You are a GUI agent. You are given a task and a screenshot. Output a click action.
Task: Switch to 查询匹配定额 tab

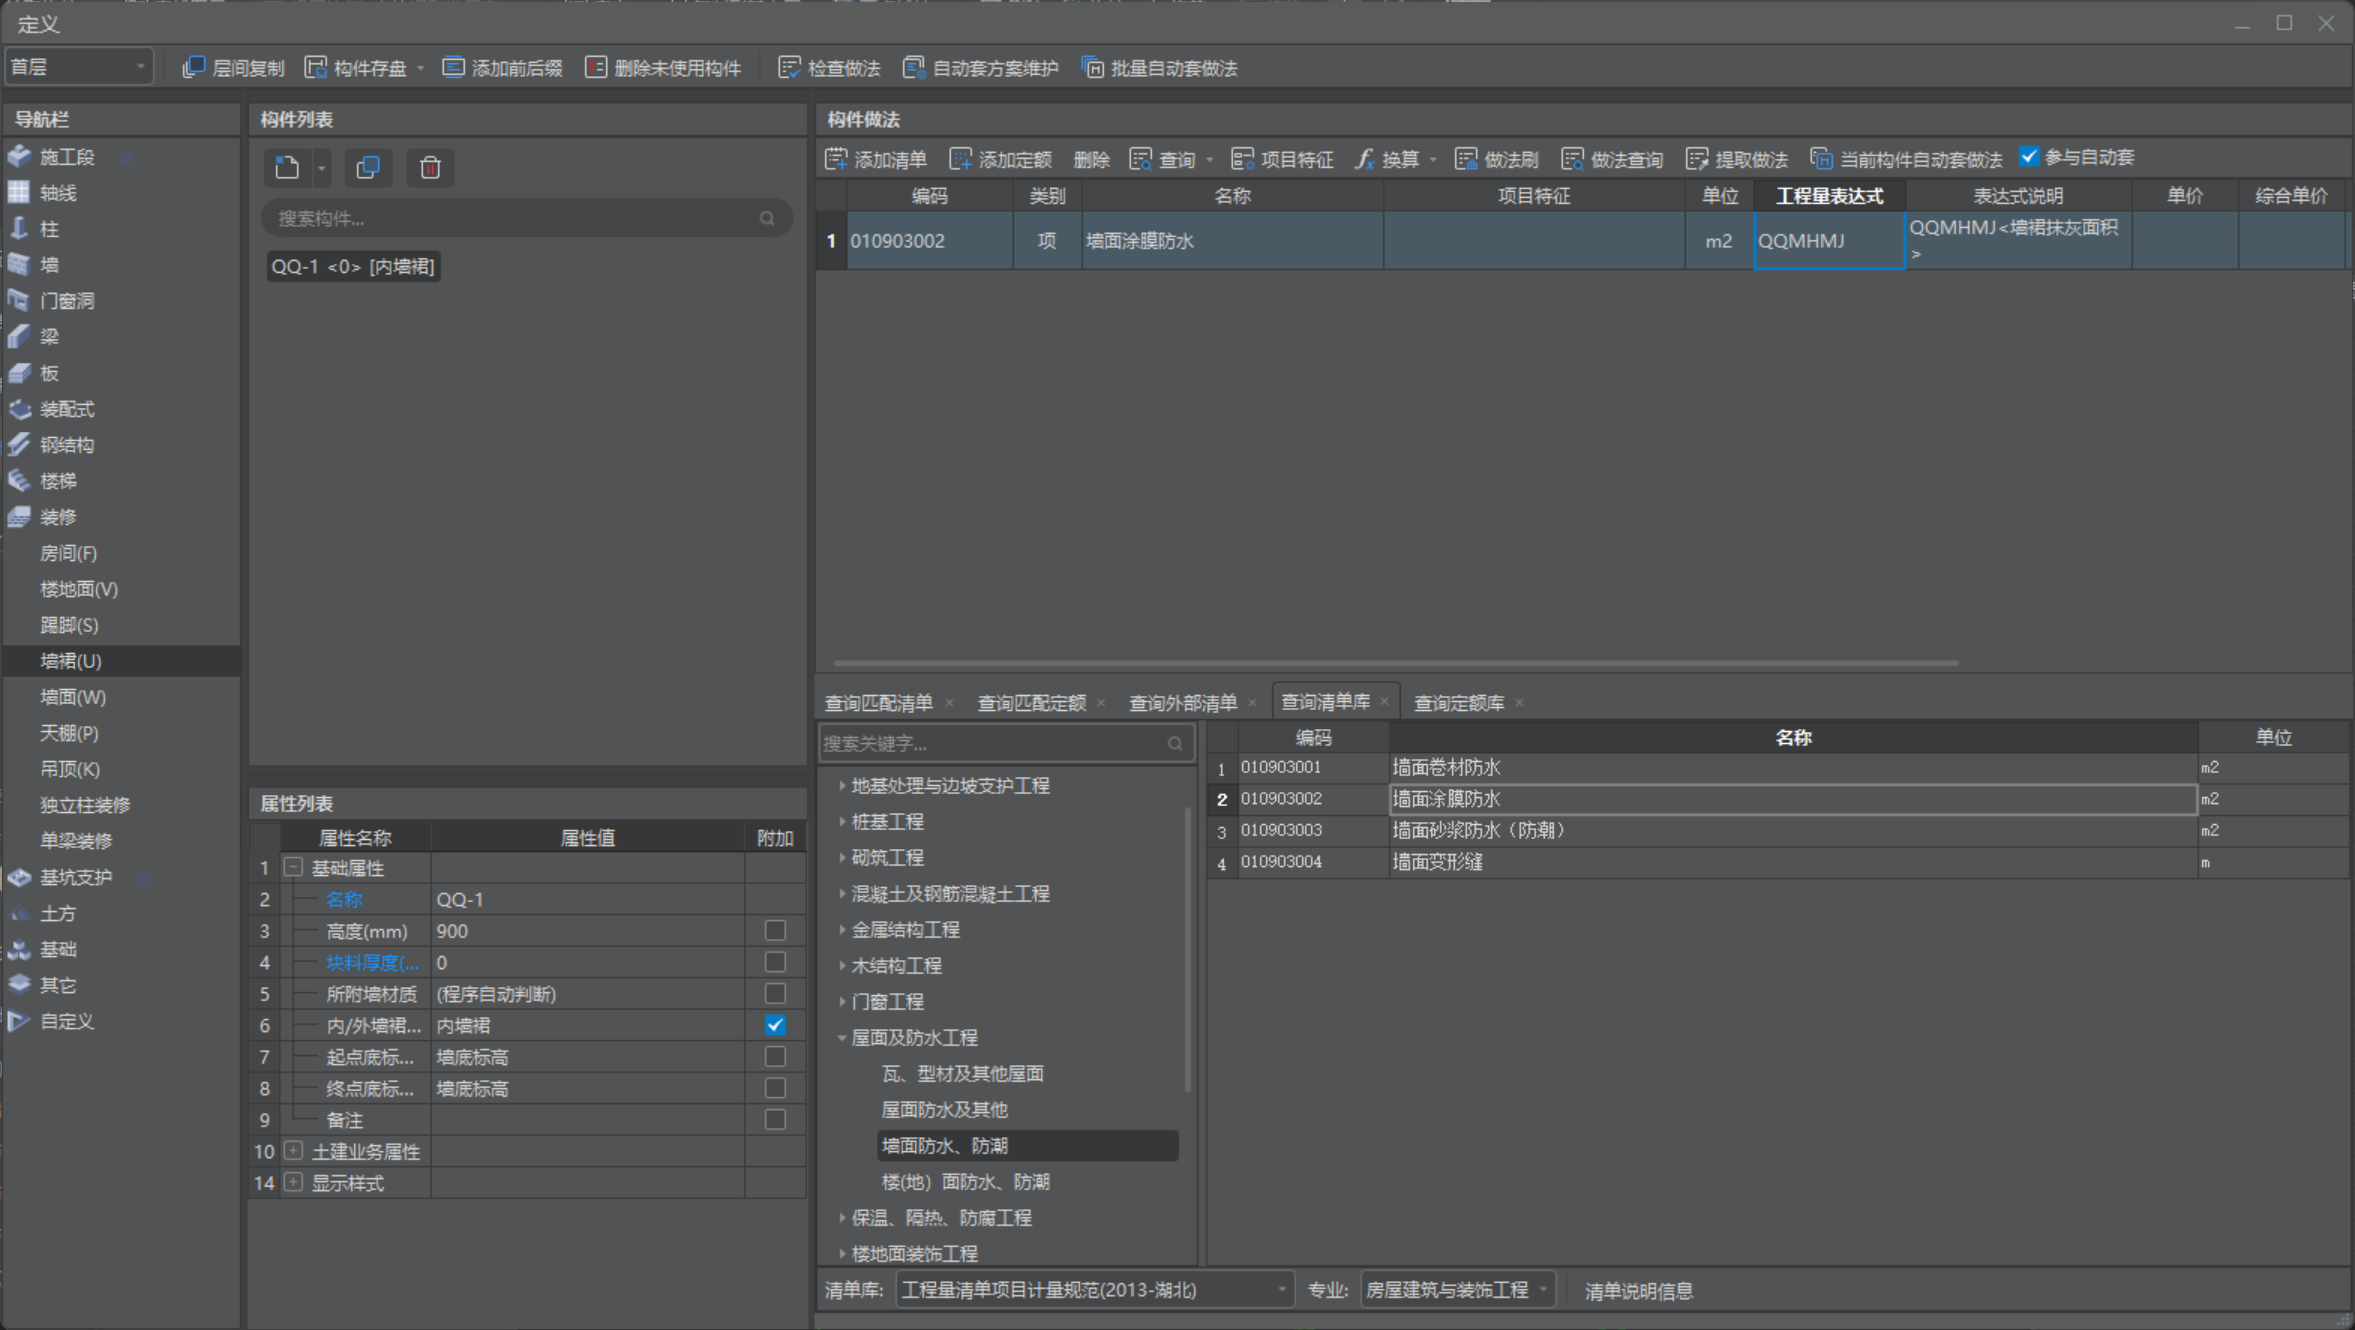(x=1031, y=703)
